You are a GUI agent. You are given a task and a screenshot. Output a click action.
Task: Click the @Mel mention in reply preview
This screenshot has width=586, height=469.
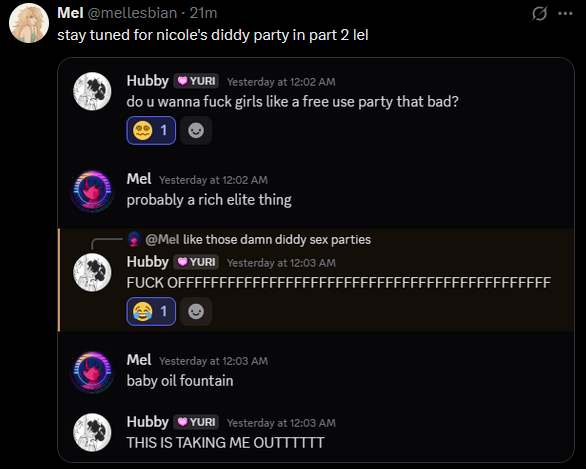point(162,240)
